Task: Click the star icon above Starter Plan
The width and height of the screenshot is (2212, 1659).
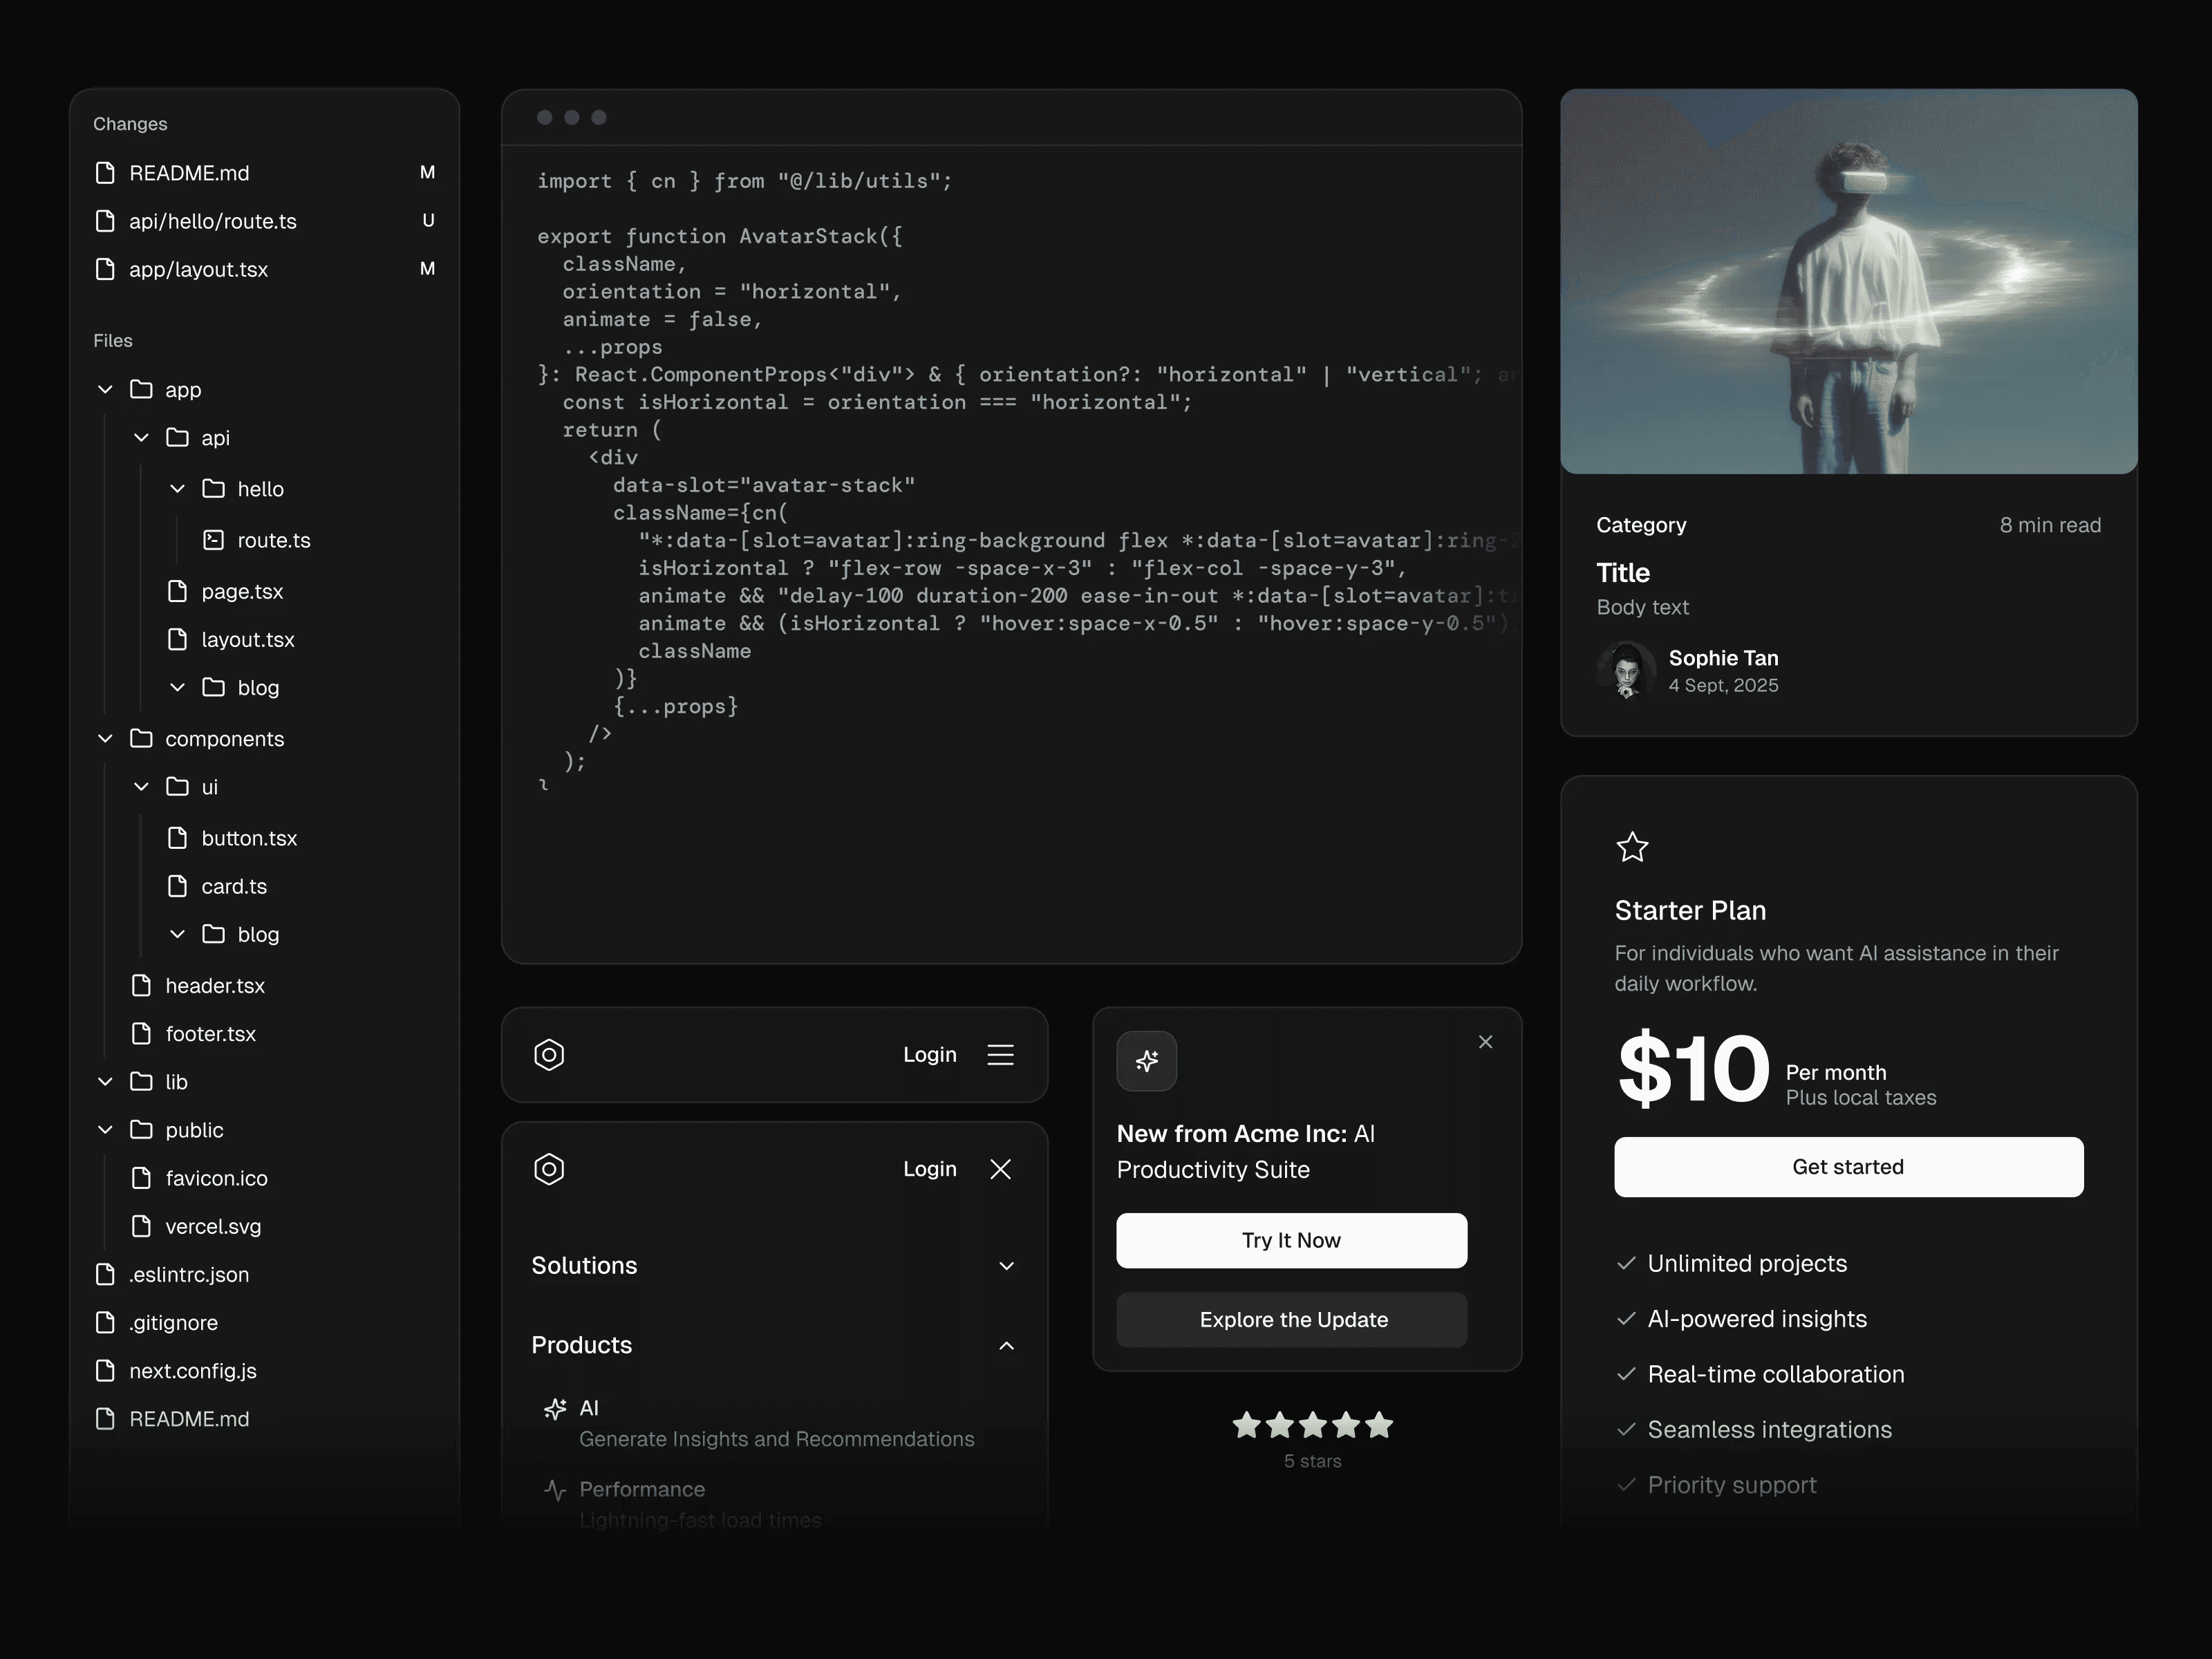Action: pyautogui.click(x=1632, y=847)
